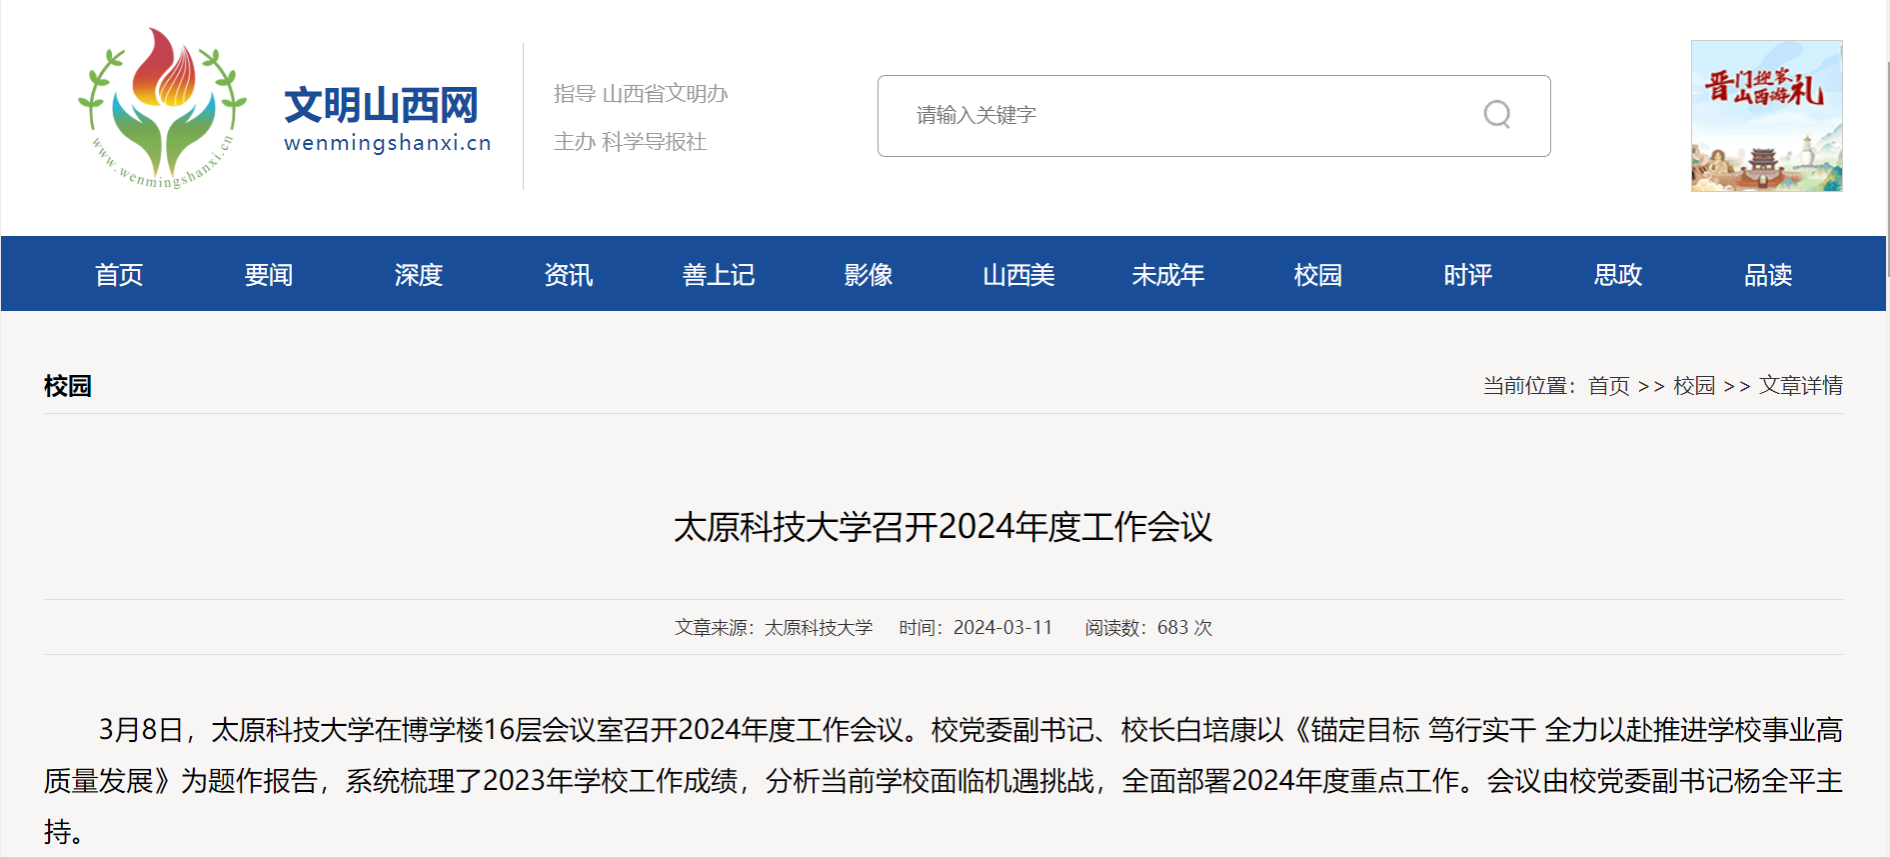Open the 要闻 navigation tab
1890x857 pixels.
[269, 275]
